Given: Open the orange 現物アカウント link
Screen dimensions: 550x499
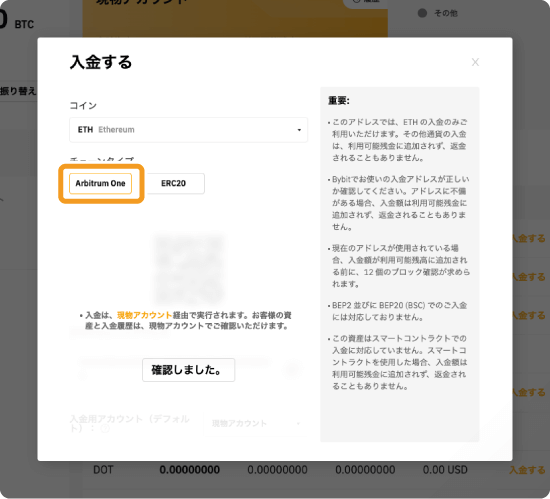Looking at the screenshot, I should (x=145, y=315).
